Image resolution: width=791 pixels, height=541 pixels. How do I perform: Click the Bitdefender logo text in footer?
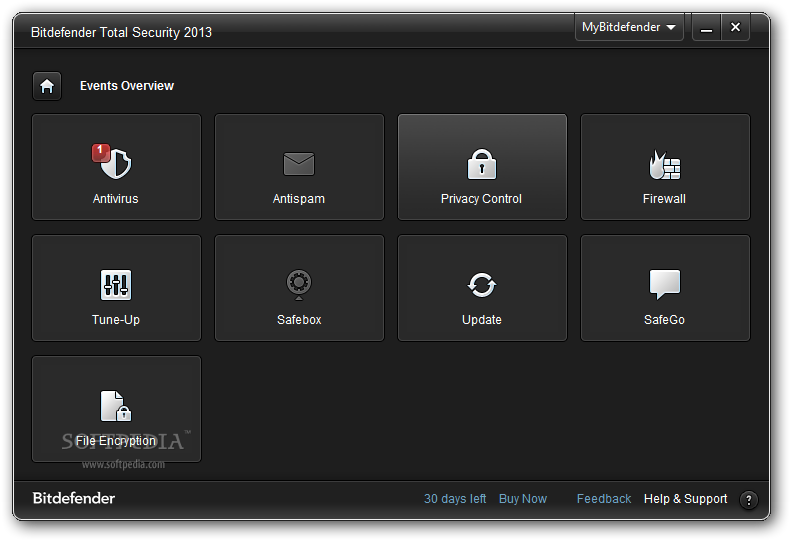click(x=74, y=498)
